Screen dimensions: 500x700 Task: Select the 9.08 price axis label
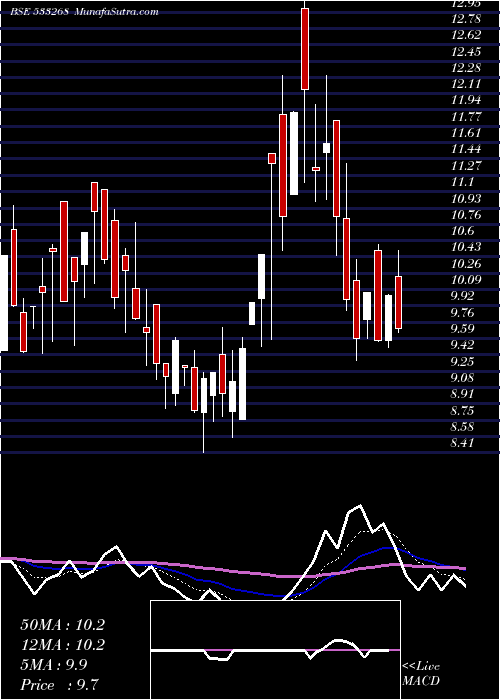coord(462,378)
